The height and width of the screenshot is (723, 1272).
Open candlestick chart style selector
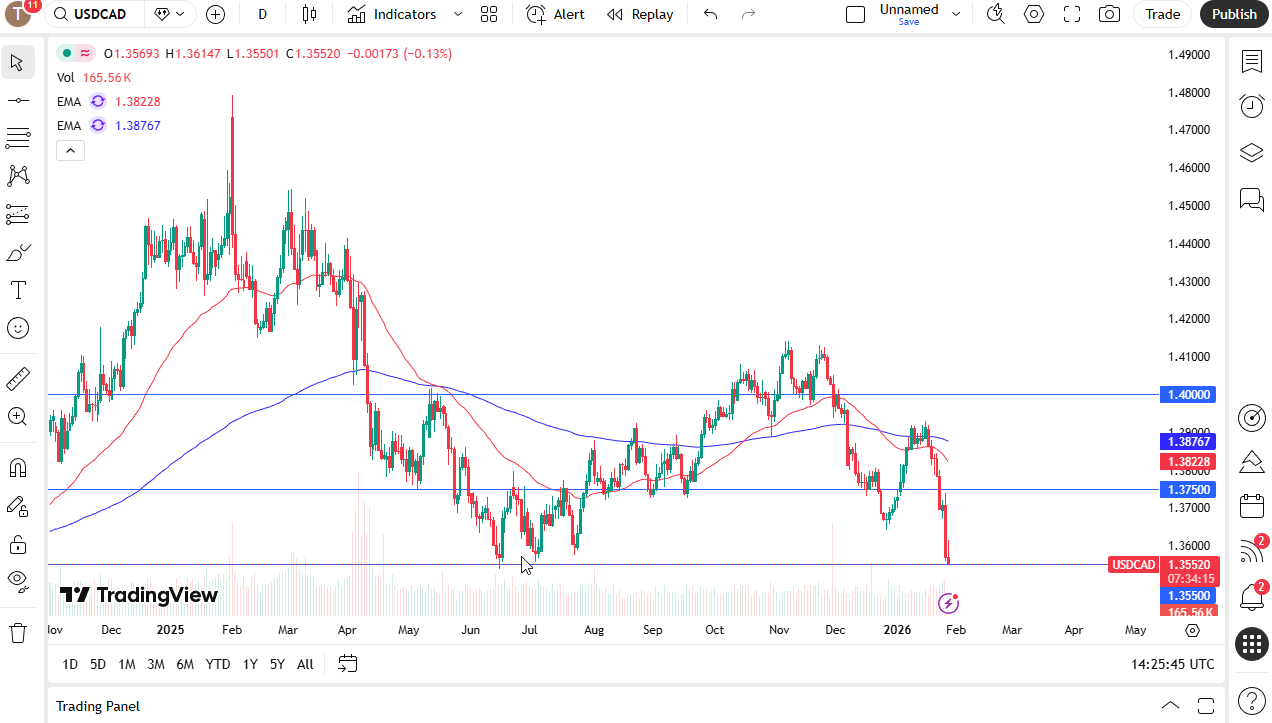click(x=308, y=14)
